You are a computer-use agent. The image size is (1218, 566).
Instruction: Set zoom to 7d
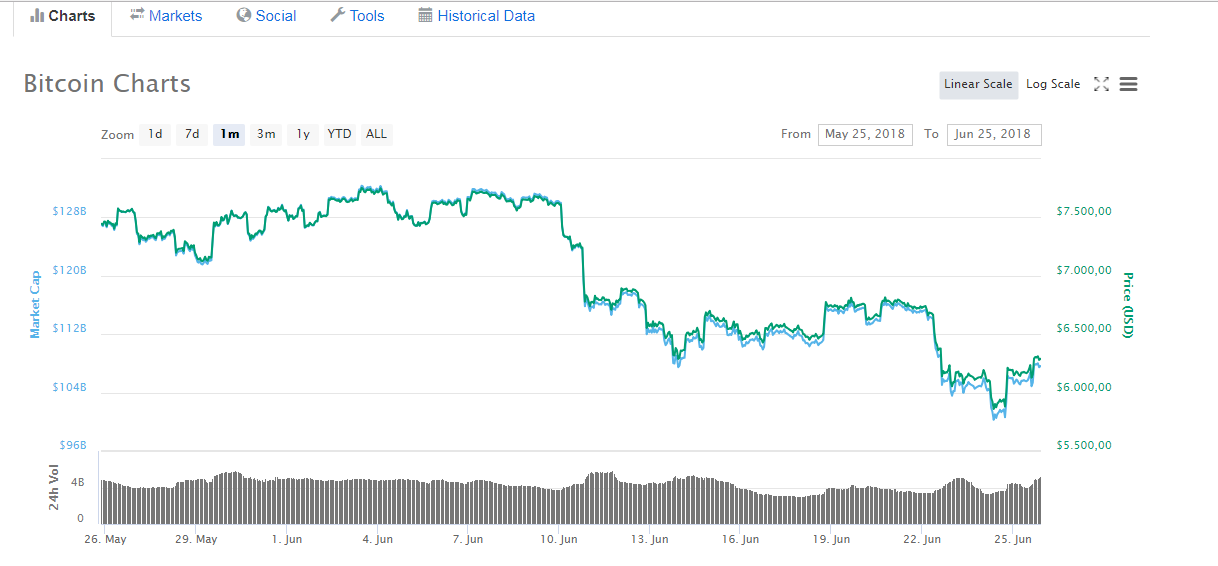tap(192, 134)
